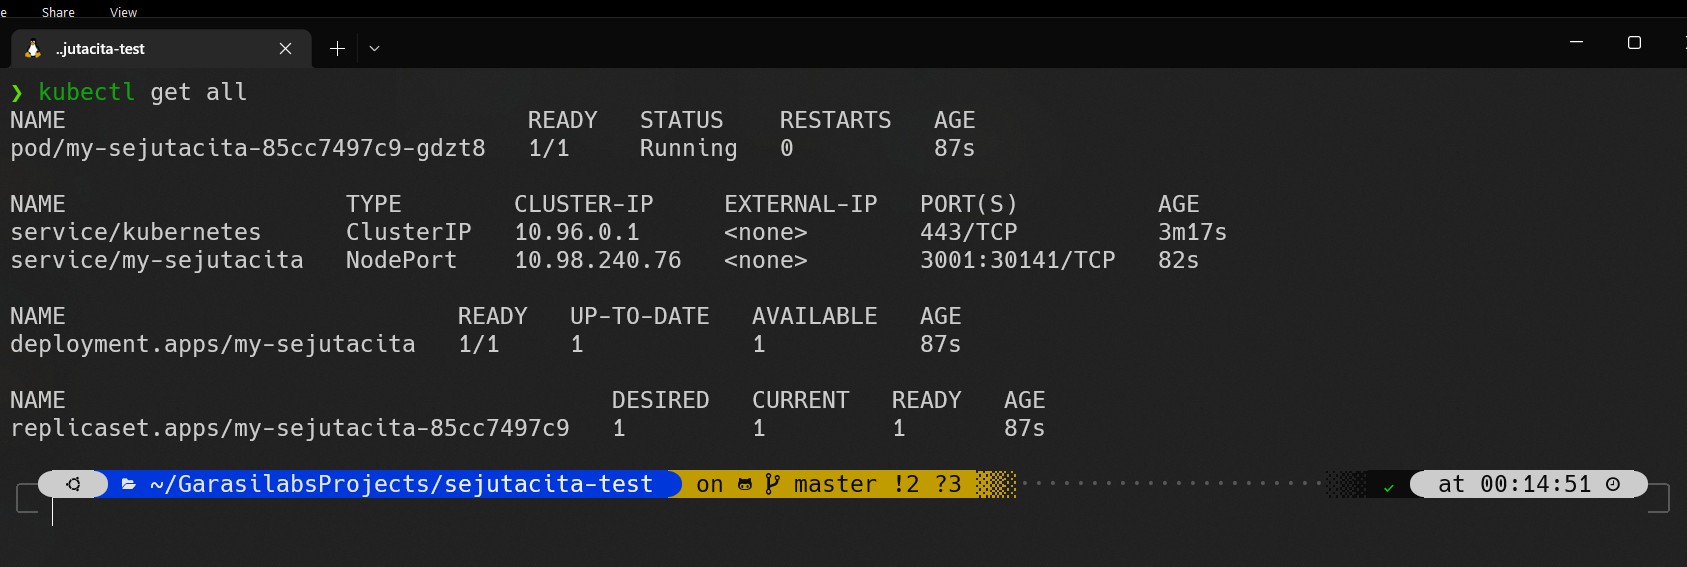This screenshot has width=1687, height=567.
Task: Click the 'get all' command arguments
Action: (x=199, y=92)
